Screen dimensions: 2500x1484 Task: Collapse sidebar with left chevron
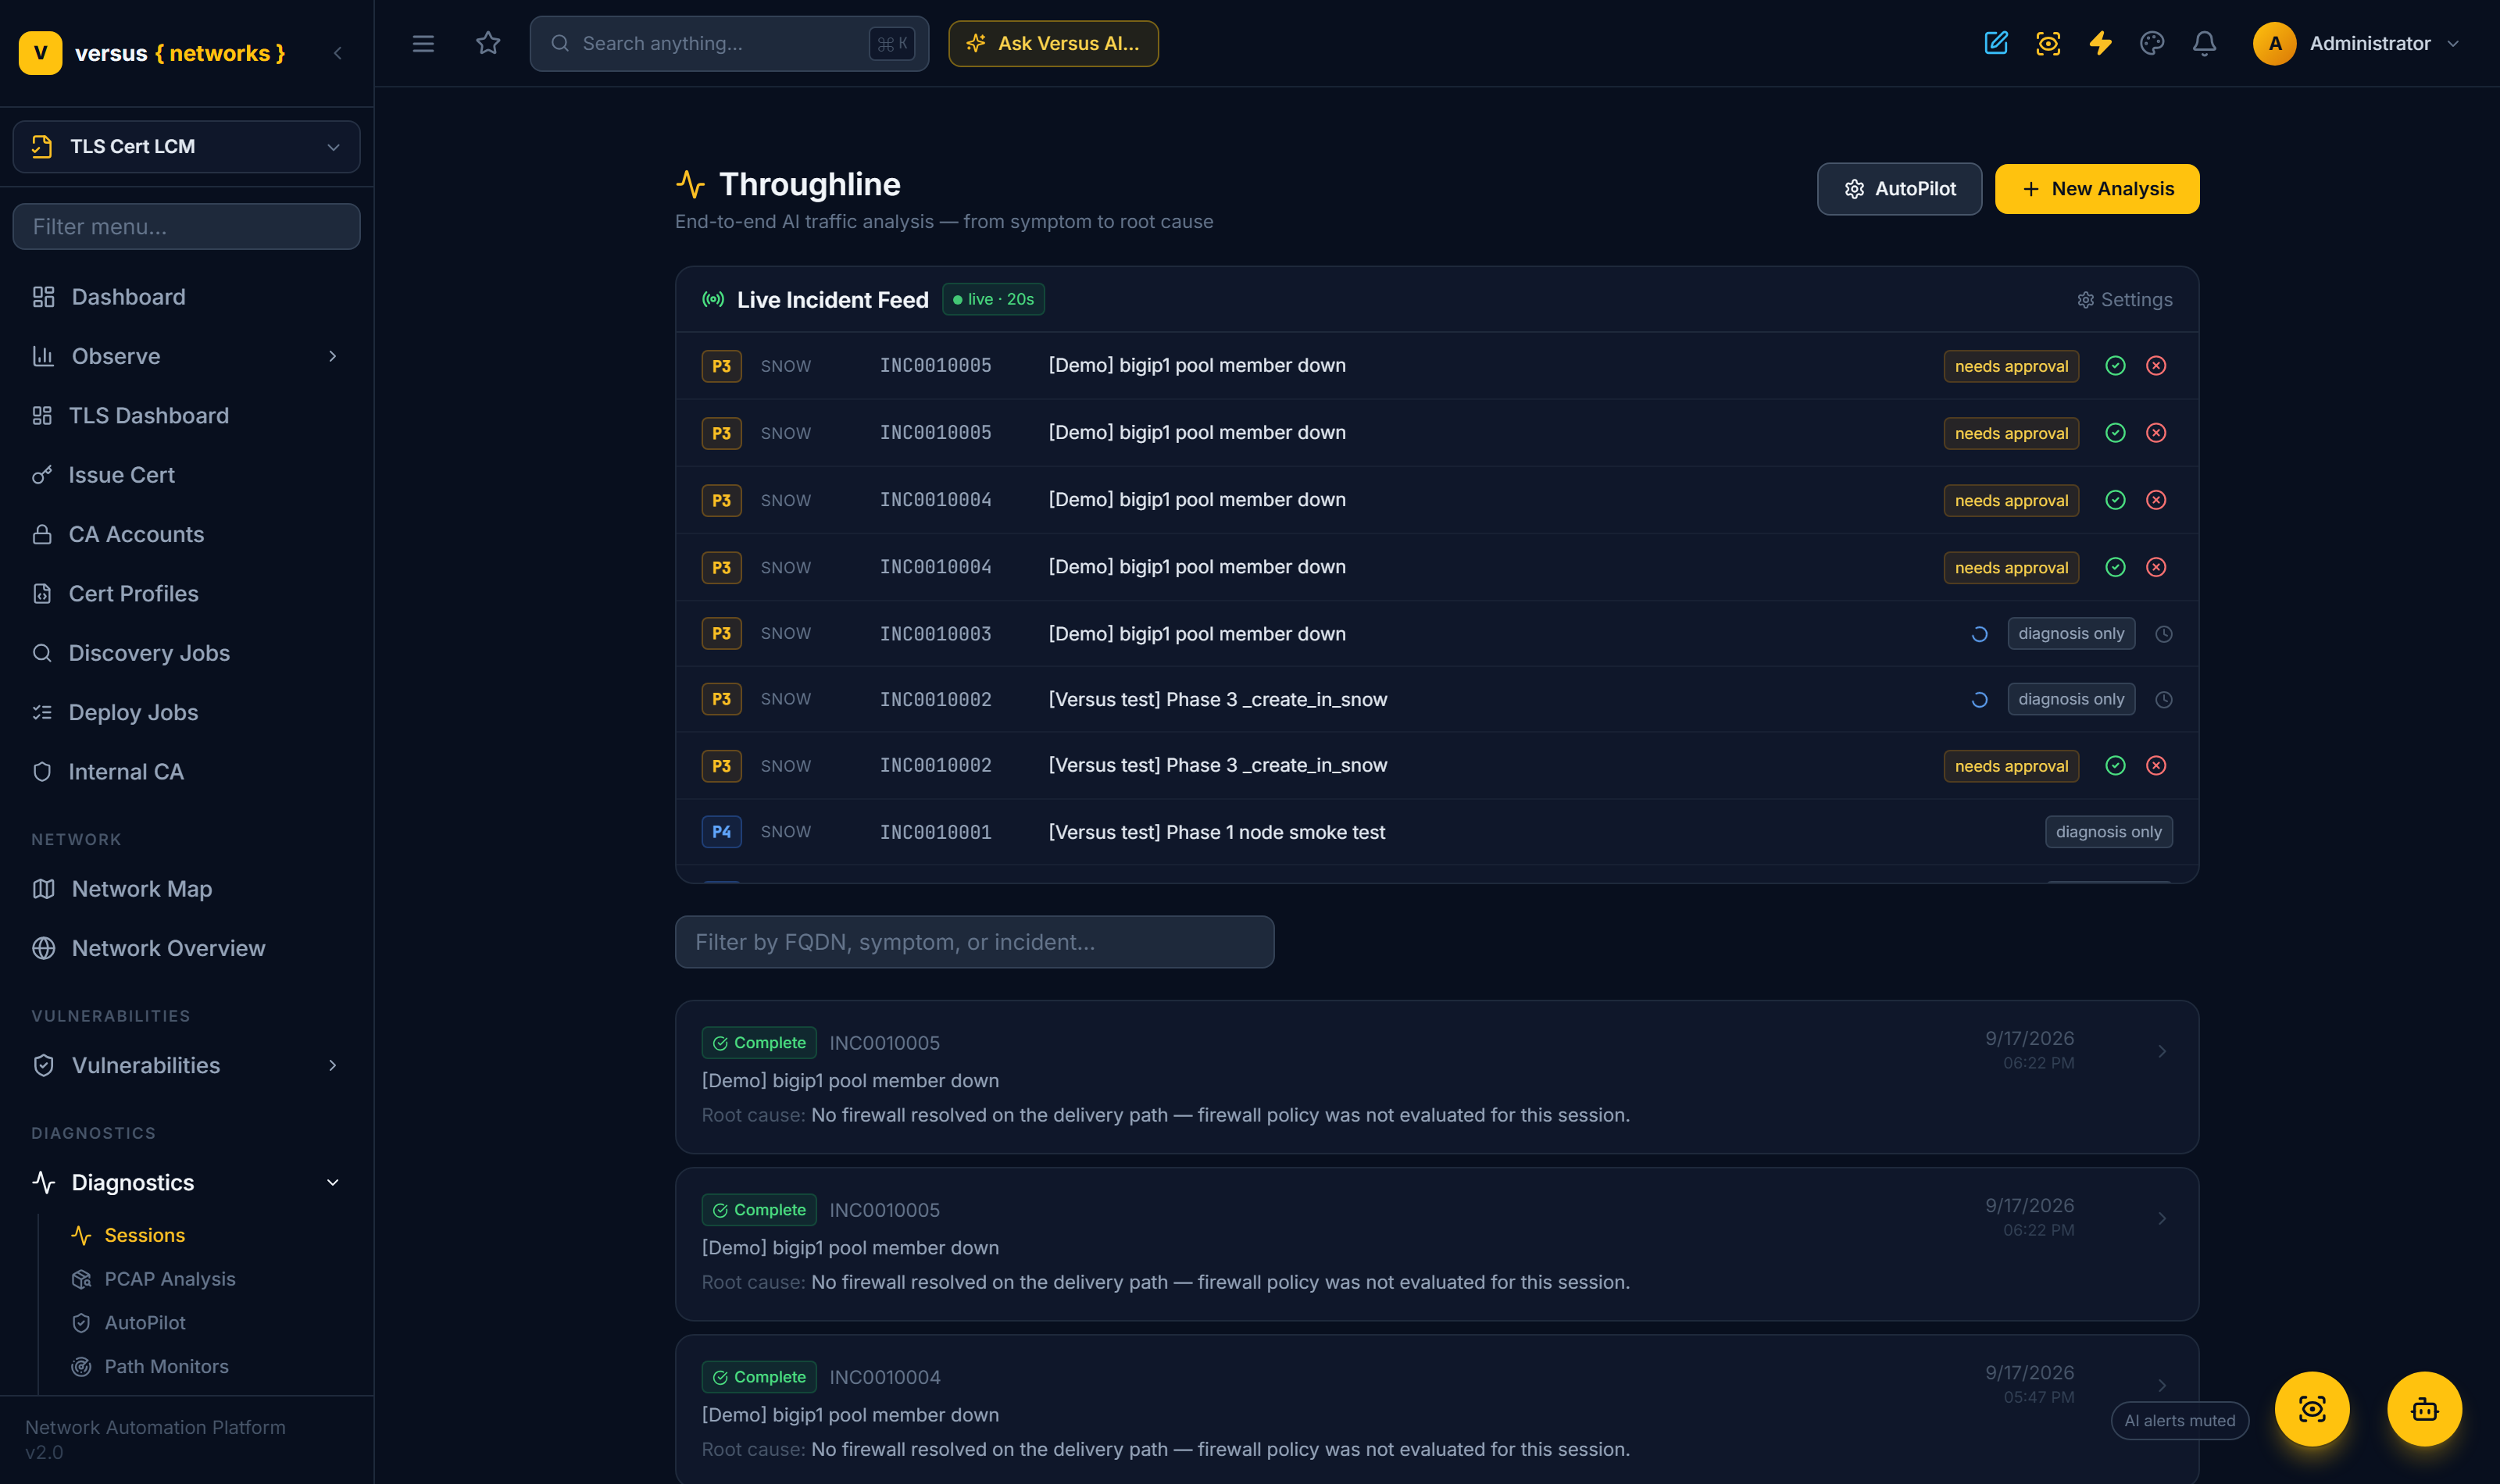338,53
